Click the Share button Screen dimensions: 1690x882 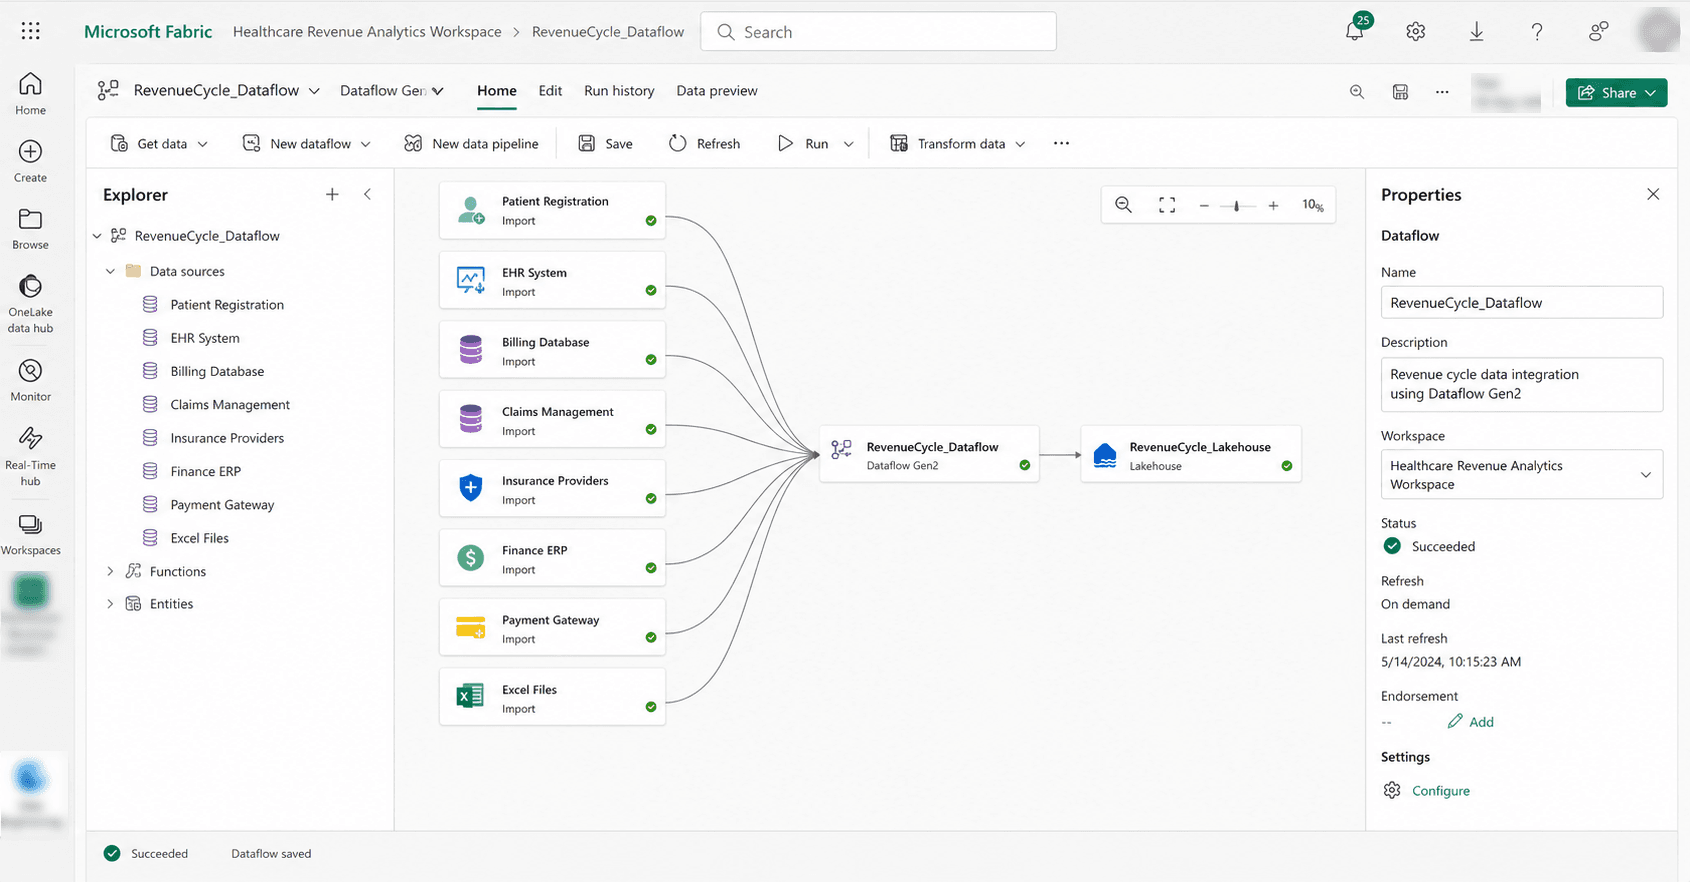tap(1616, 92)
